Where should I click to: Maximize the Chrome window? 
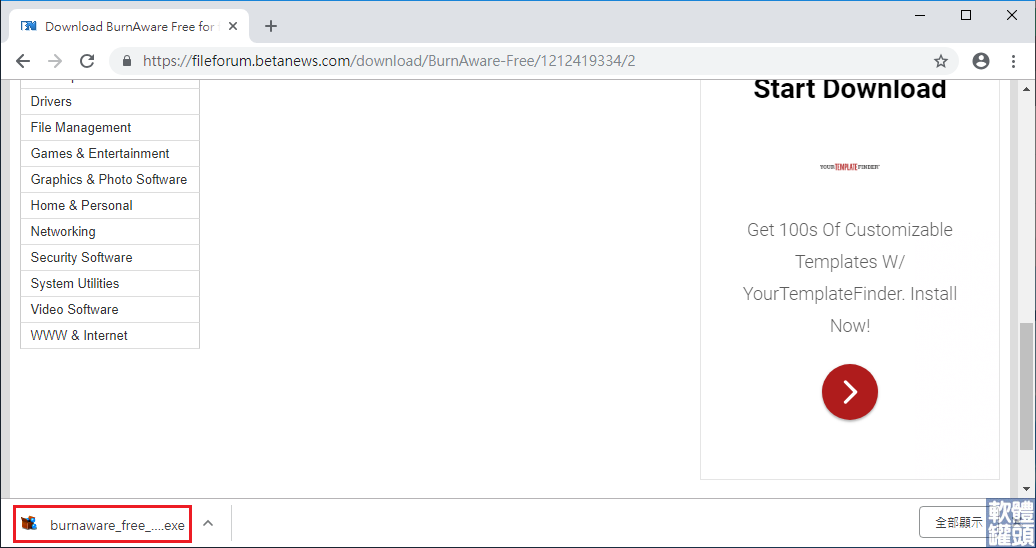(x=966, y=15)
